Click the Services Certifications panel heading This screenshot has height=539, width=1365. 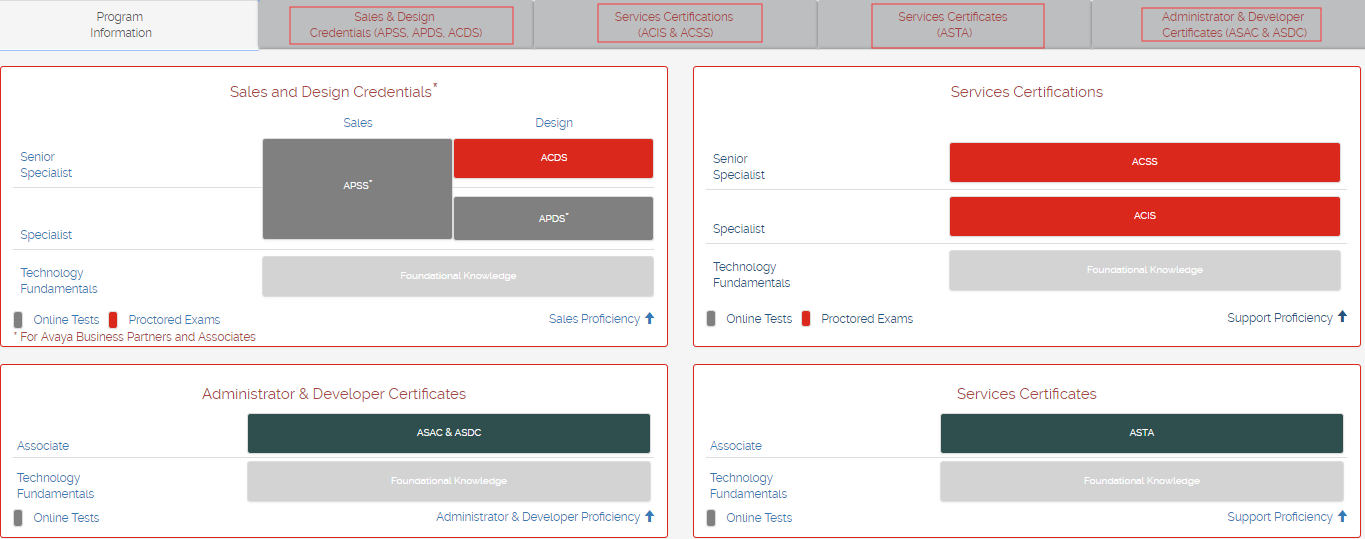[1027, 92]
